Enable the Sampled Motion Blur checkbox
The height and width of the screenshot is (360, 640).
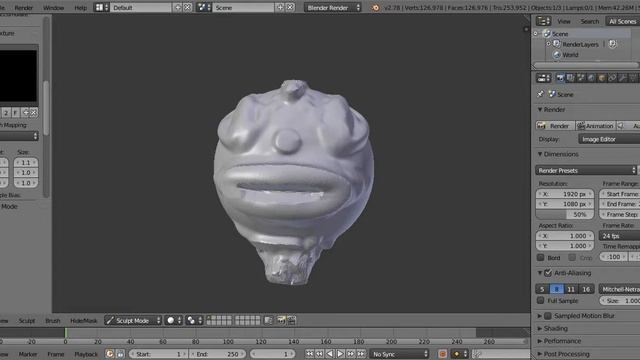[x=548, y=316]
